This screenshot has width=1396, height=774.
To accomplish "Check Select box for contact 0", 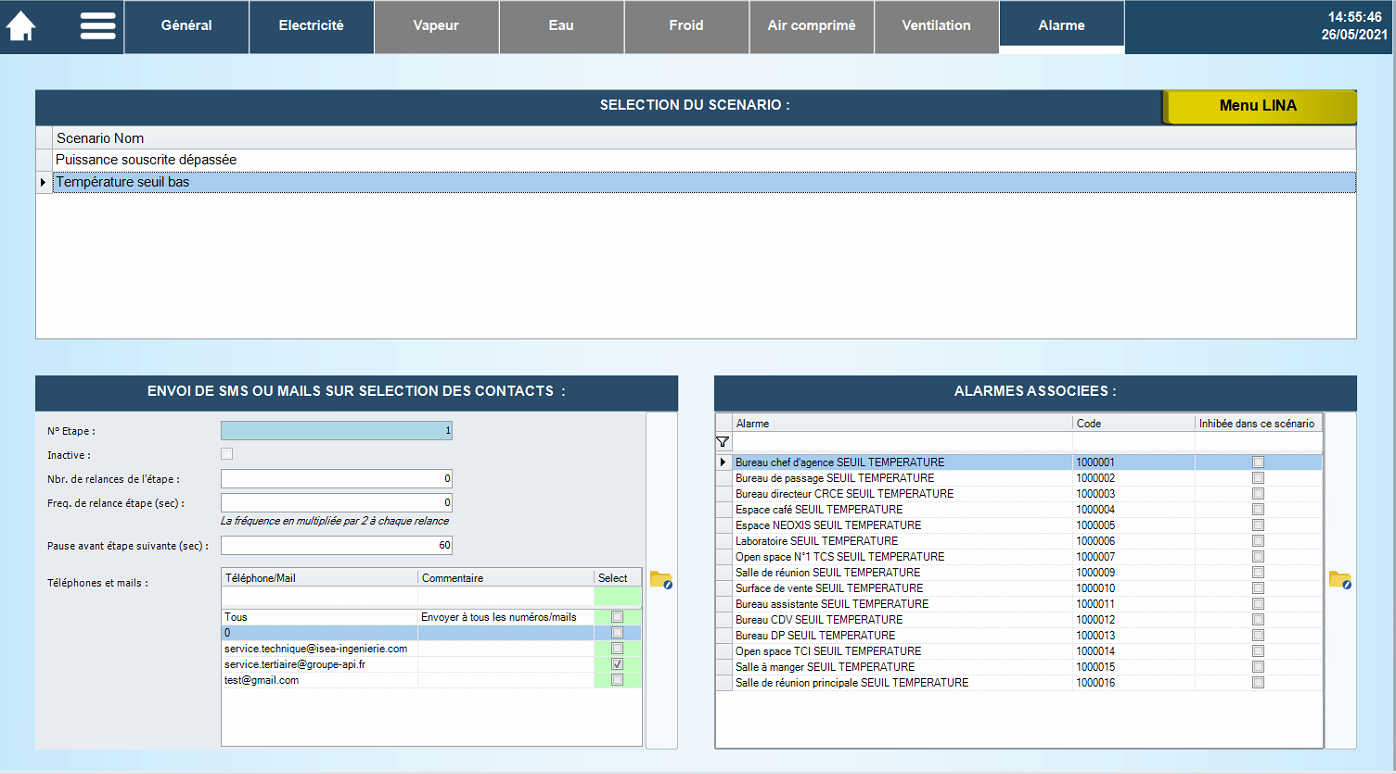I will click(617, 633).
